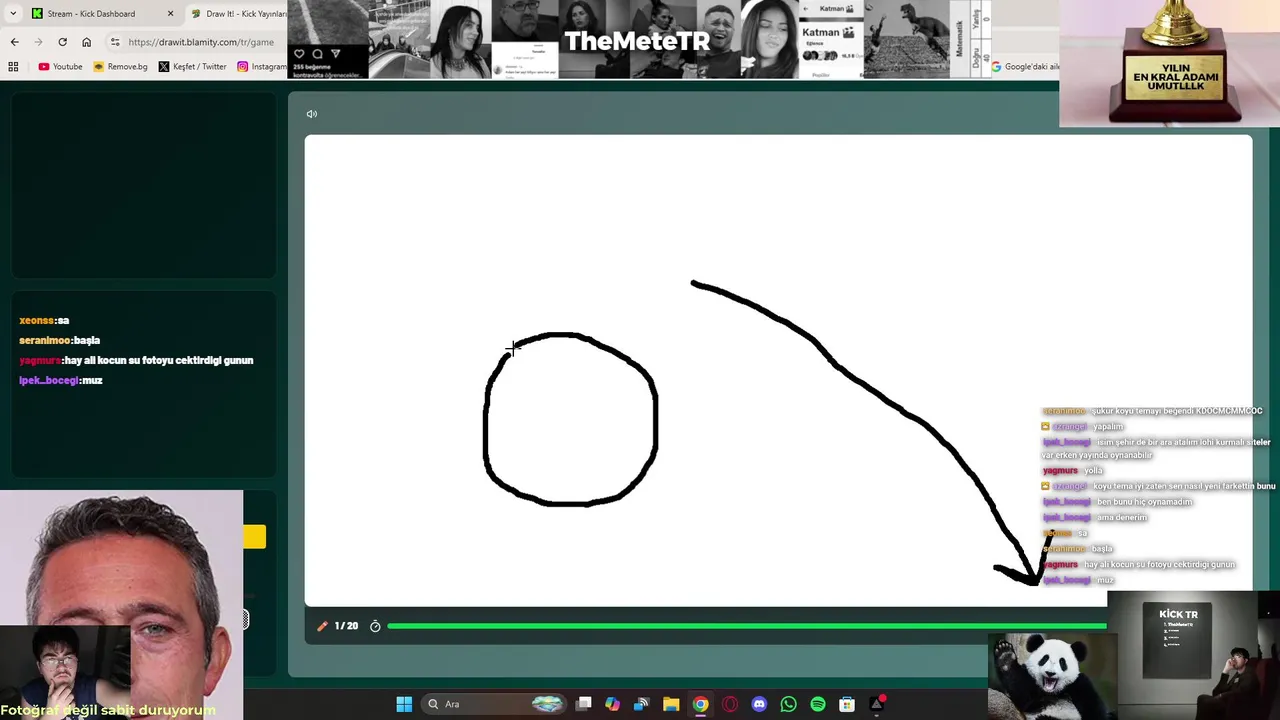Viewport: 1280px width, 720px height.
Task: Open the notification-badged app on the taskbar
Action: tap(877, 704)
